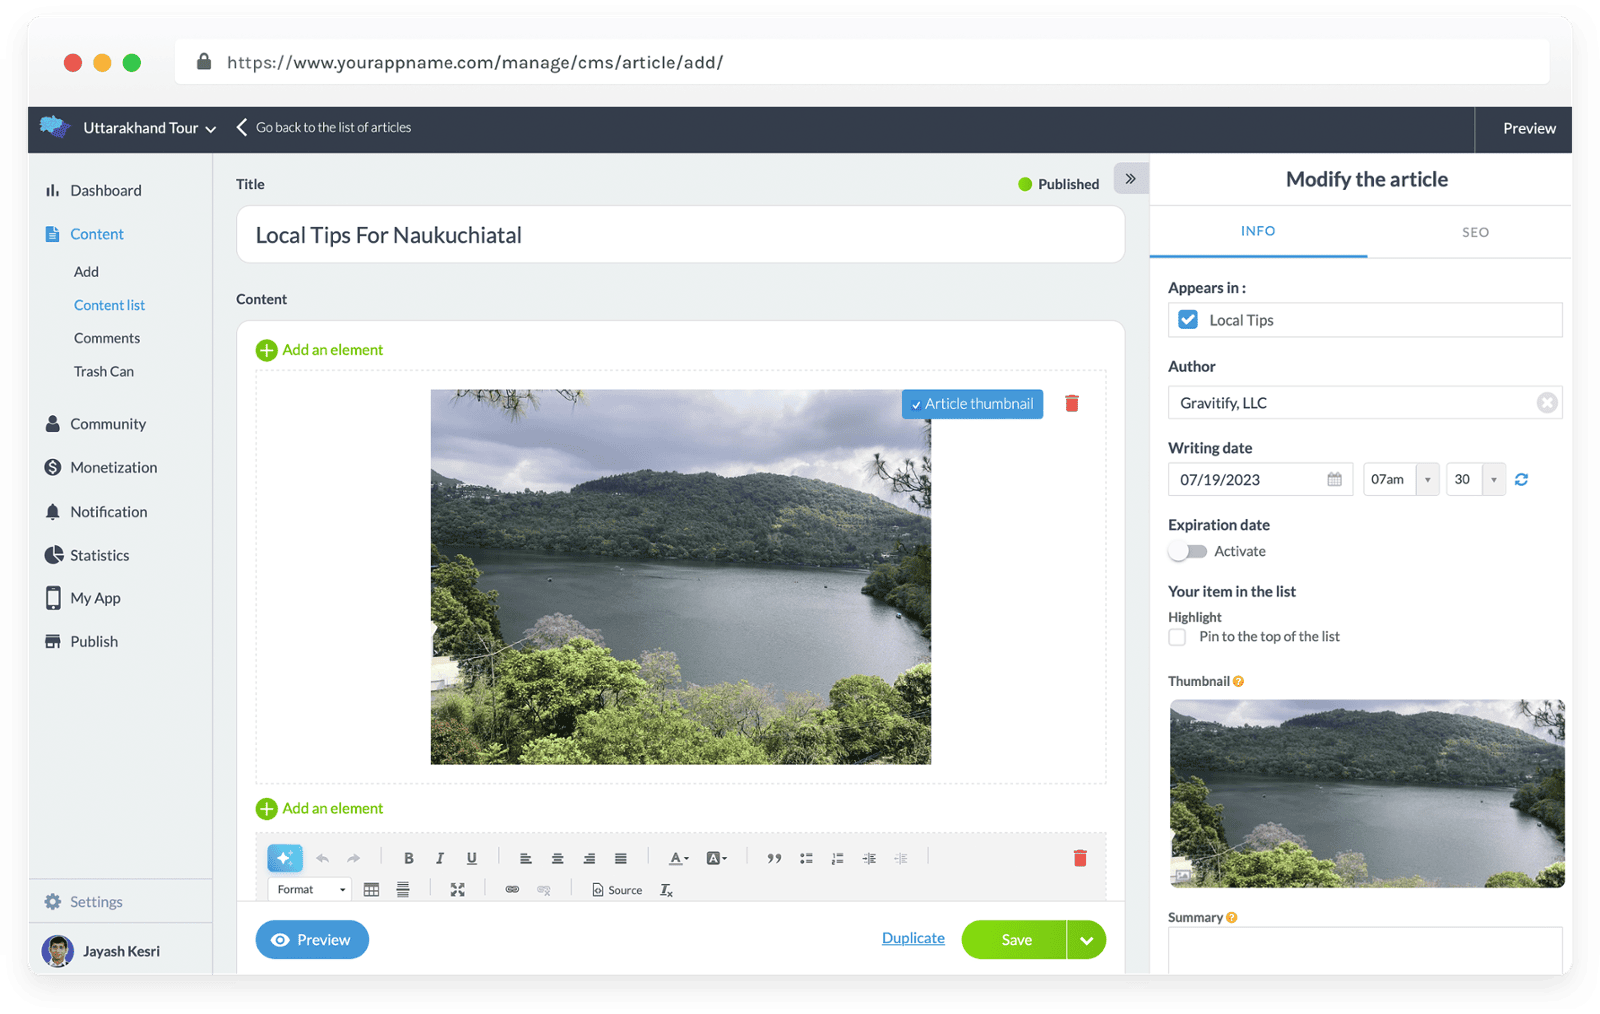Image resolution: width=1600 pixels, height=1014 pixels.
Task: Open the Uttarakhand Tour app switcher
Action: click(x=149, y=128)
